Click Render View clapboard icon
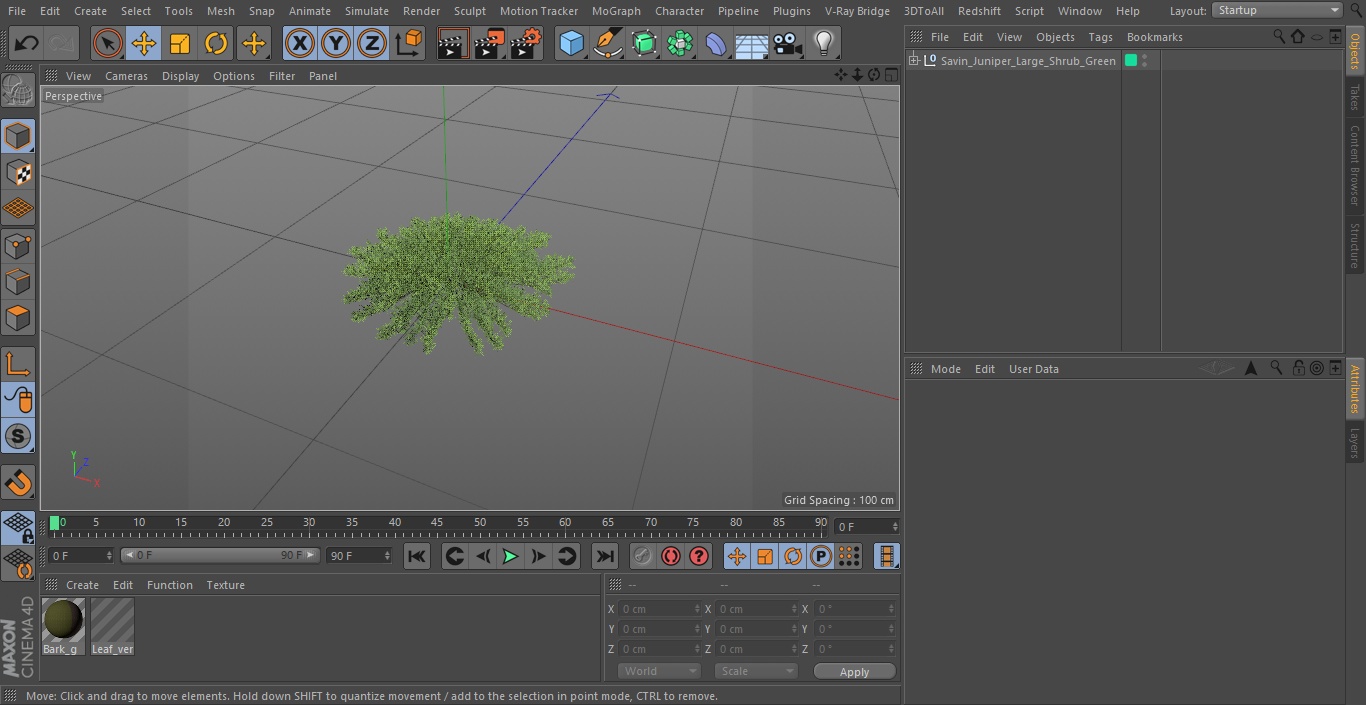1366x705 pixels. point(453,43)
